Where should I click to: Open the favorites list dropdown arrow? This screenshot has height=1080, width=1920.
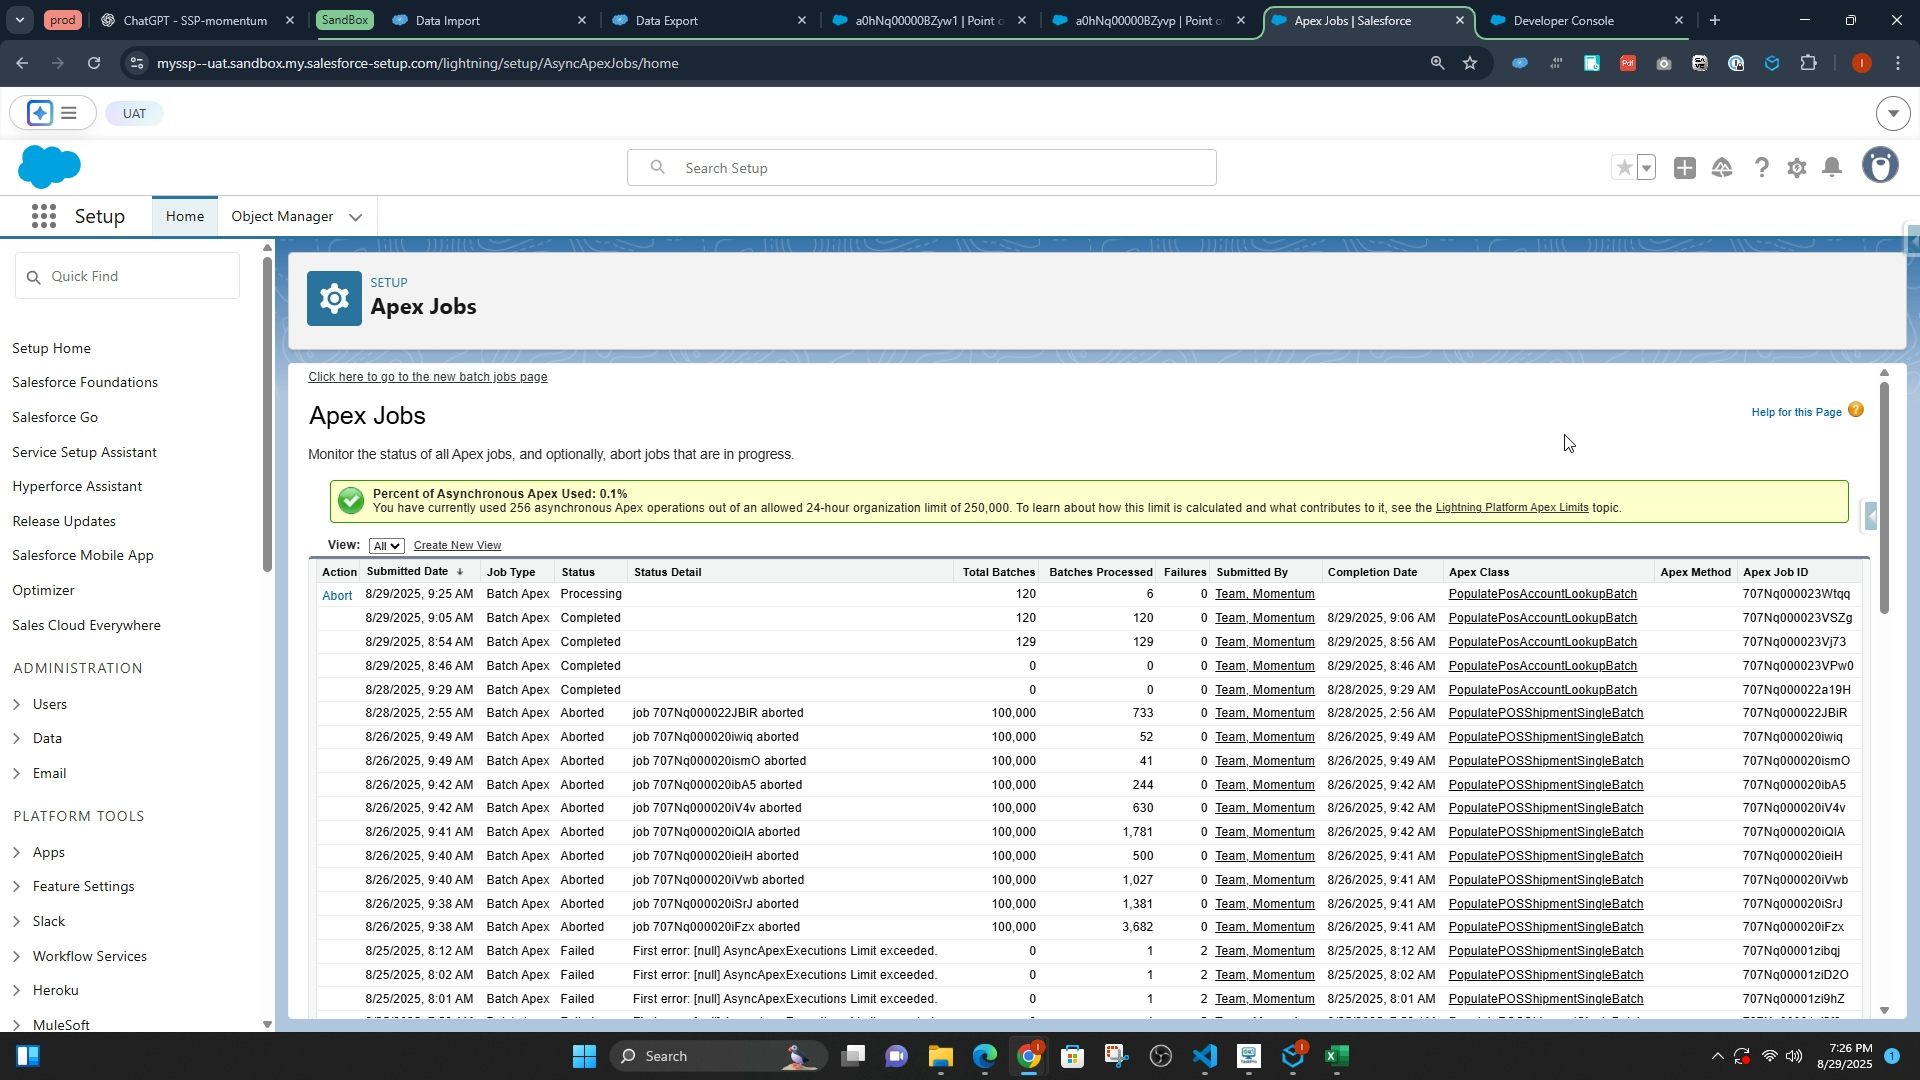click(1647, 168)
